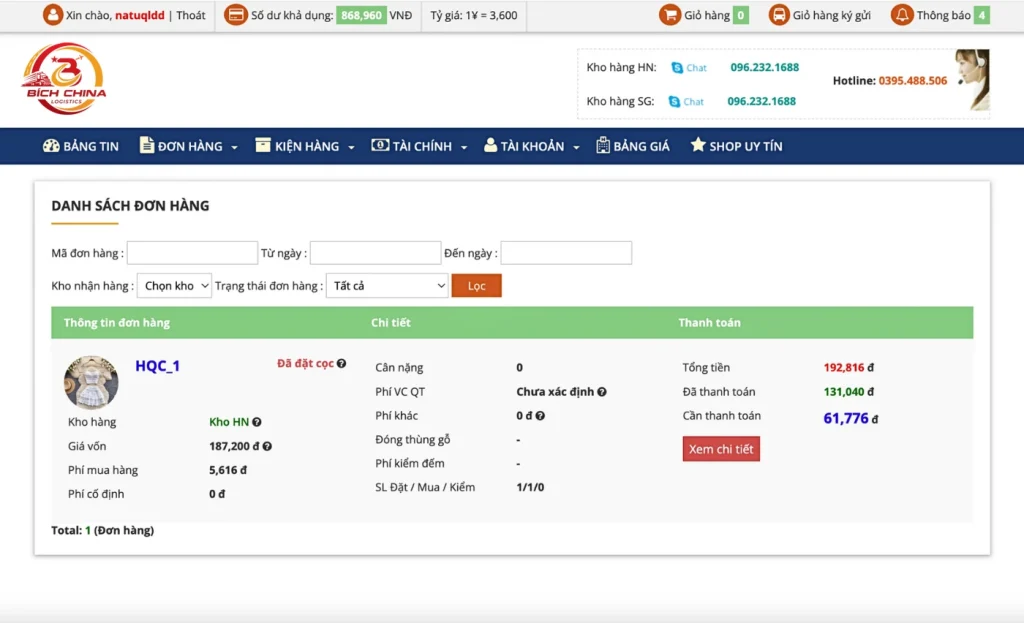The image size is (1024, 623).
Task: Click the Bích China Logistics logo
Action: (x=64, y=79)
